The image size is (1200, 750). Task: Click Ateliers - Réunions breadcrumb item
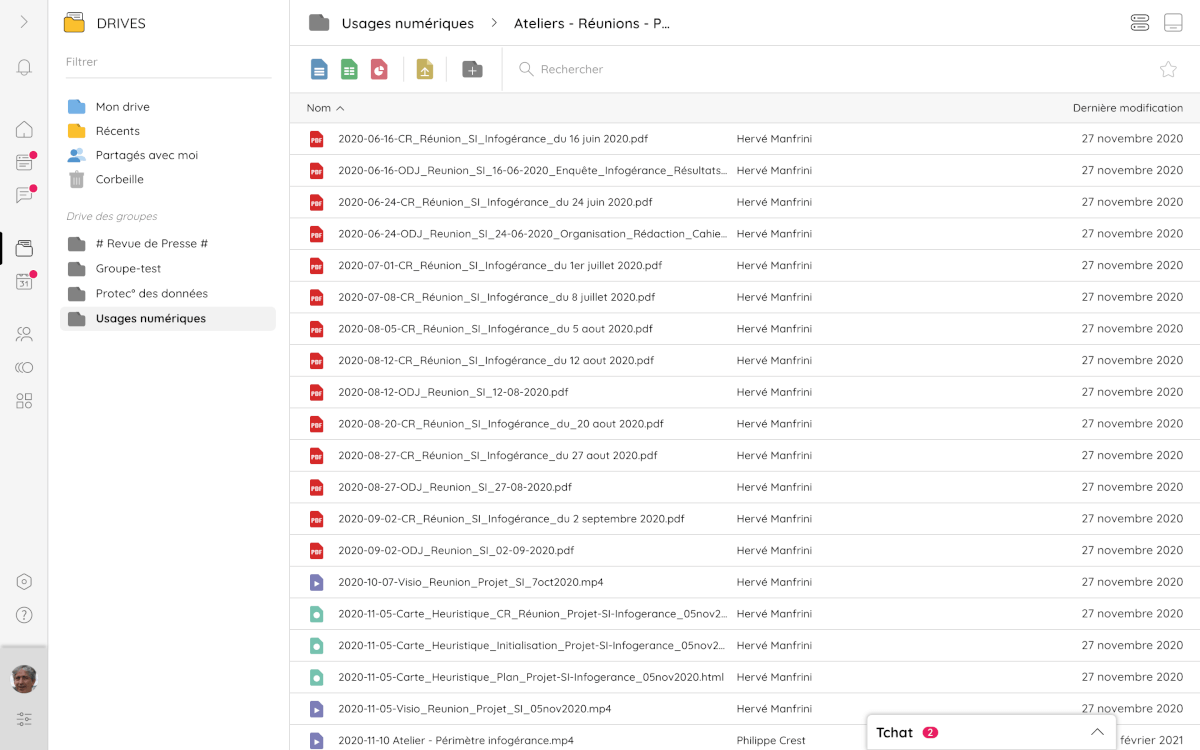[x=591, y=23]
